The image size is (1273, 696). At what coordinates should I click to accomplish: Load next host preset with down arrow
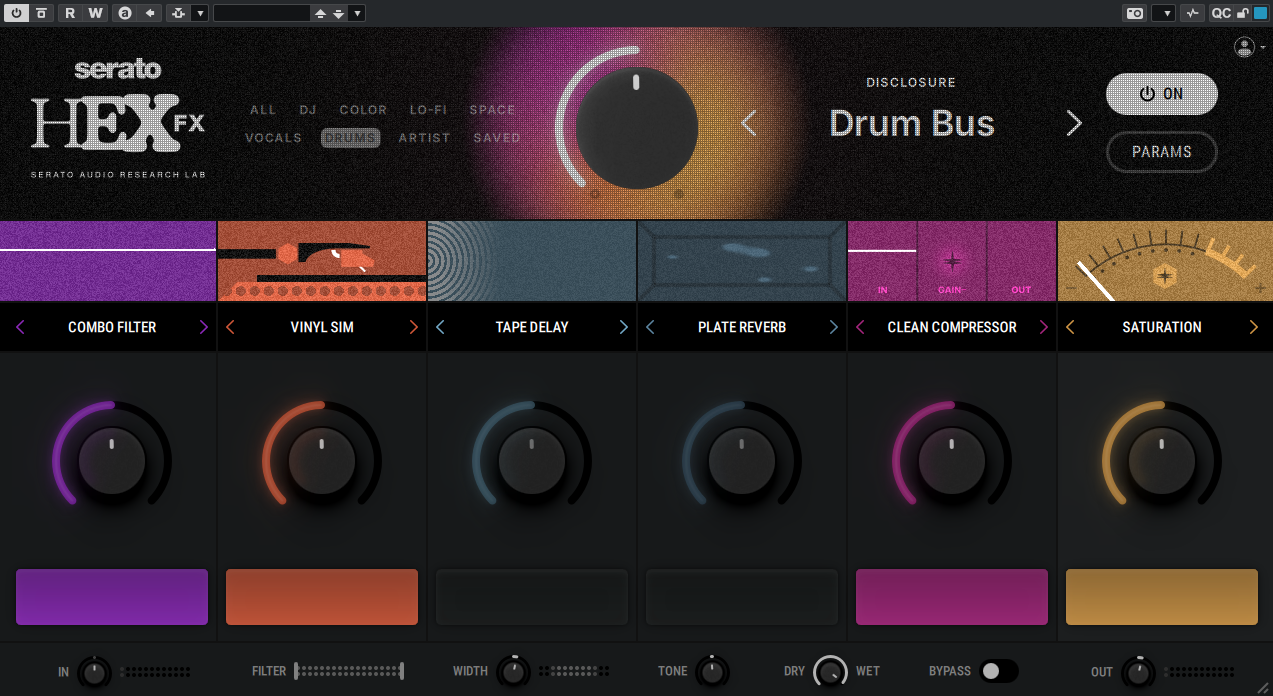click(x=339, y=13)
